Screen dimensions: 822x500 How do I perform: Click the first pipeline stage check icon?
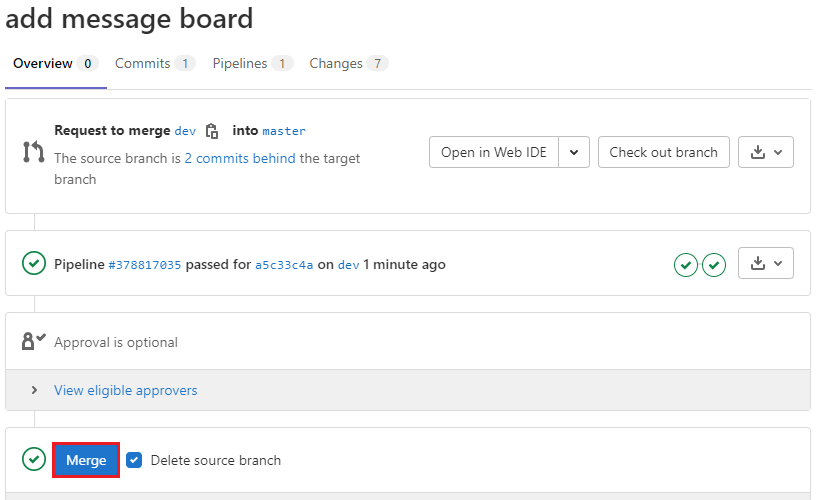(x=686, y=265)
